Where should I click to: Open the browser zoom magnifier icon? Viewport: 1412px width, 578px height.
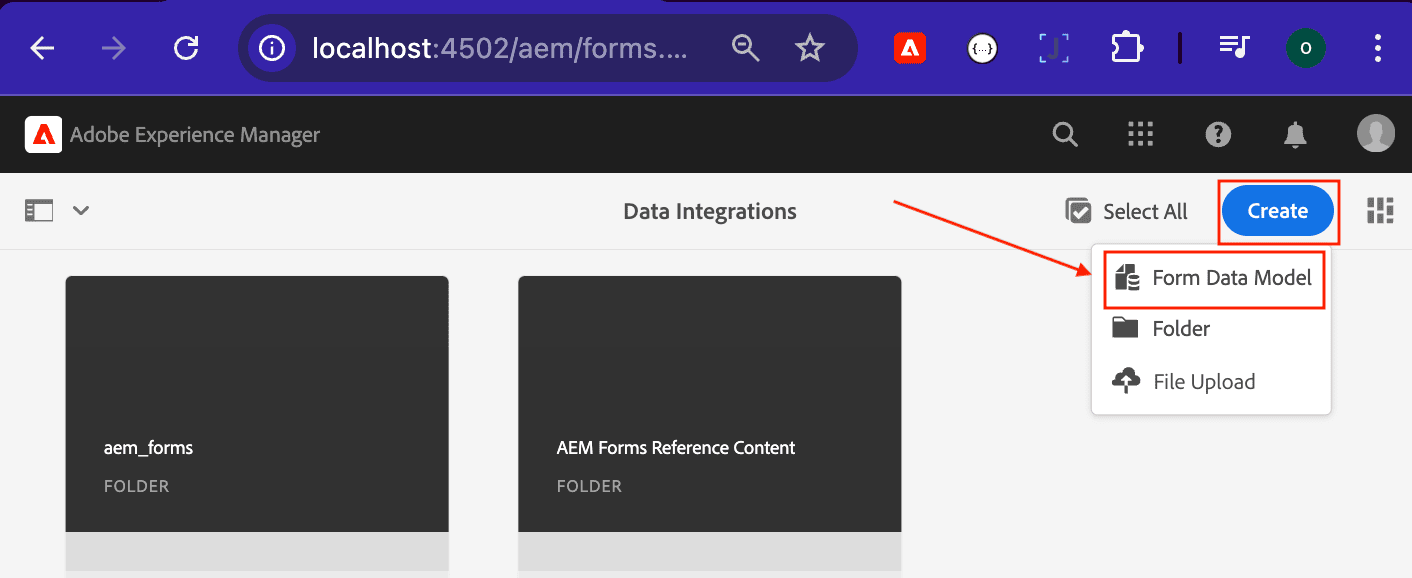[746, 48]
